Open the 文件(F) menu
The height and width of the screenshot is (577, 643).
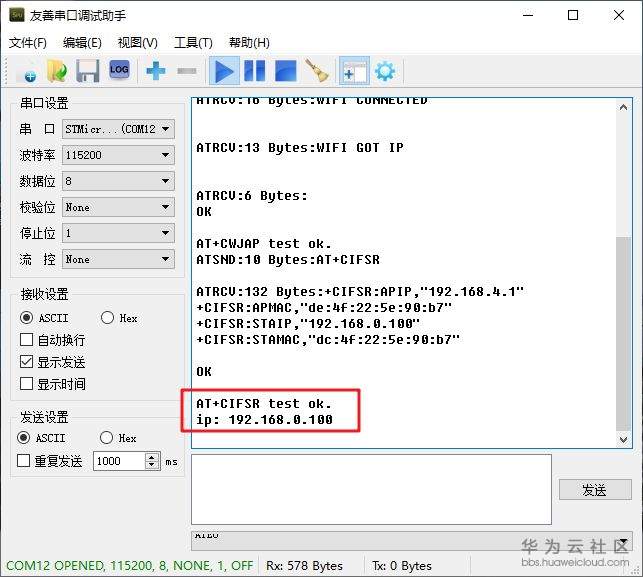[x=27, y=43]
